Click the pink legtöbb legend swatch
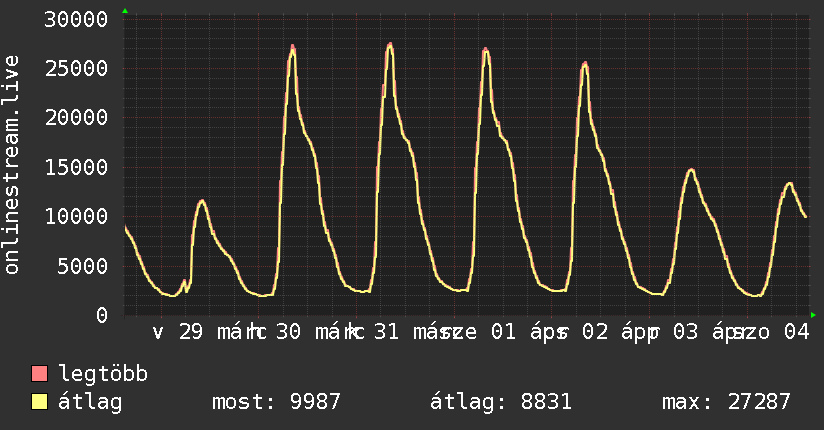 39,374
